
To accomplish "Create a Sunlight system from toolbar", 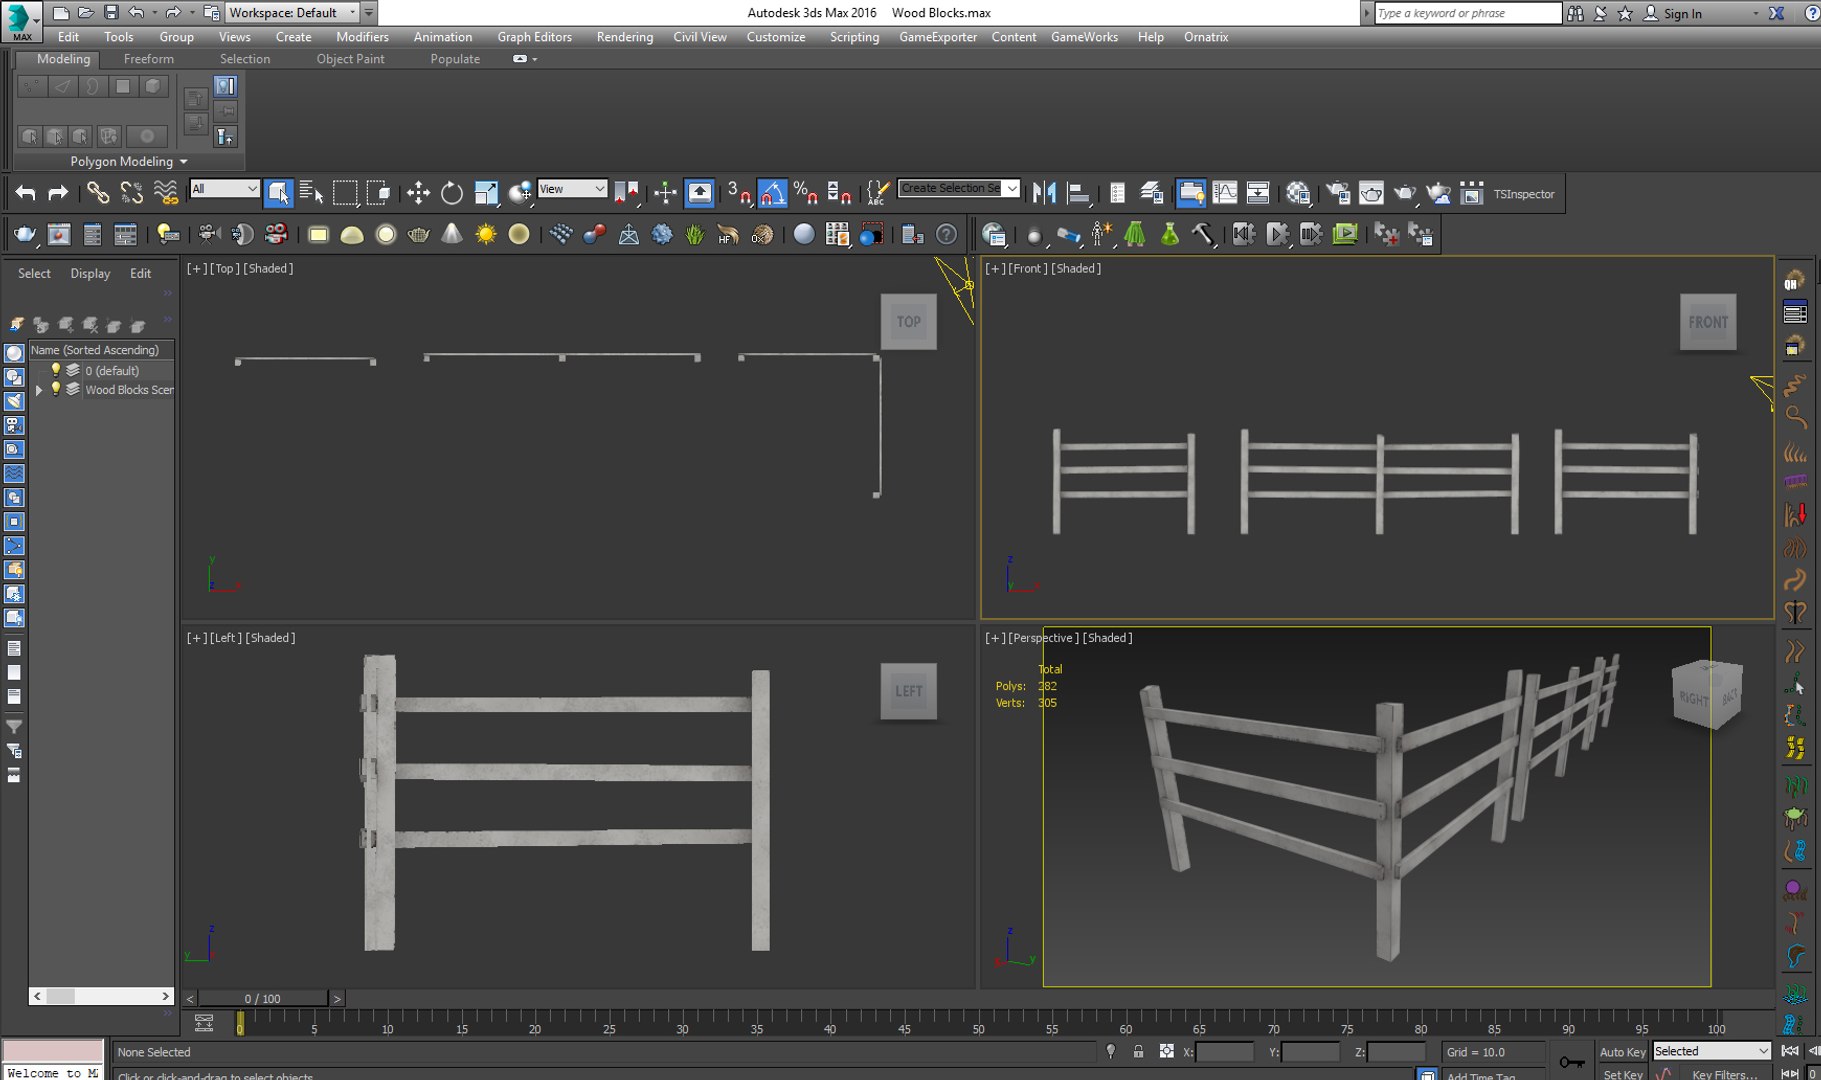I will [486, 234].
